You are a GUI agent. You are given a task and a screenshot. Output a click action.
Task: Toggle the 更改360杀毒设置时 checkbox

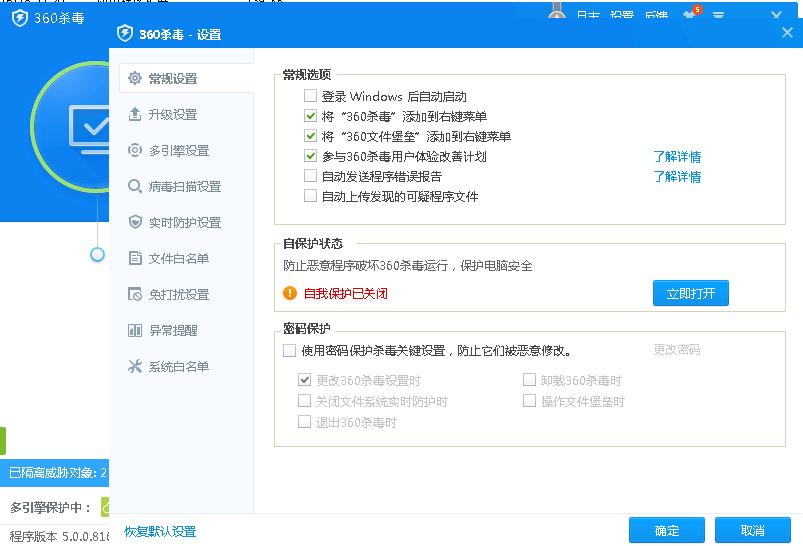(304, 380)
